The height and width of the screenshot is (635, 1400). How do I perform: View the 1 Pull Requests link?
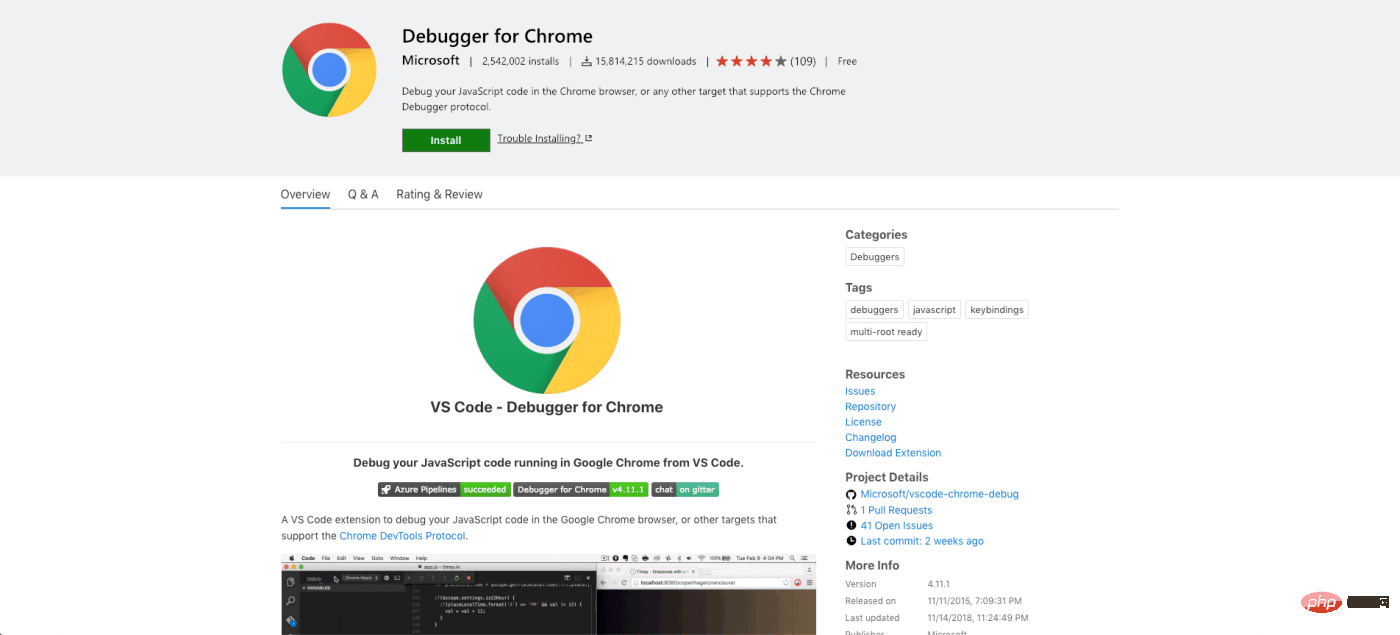tap(896, 510)
